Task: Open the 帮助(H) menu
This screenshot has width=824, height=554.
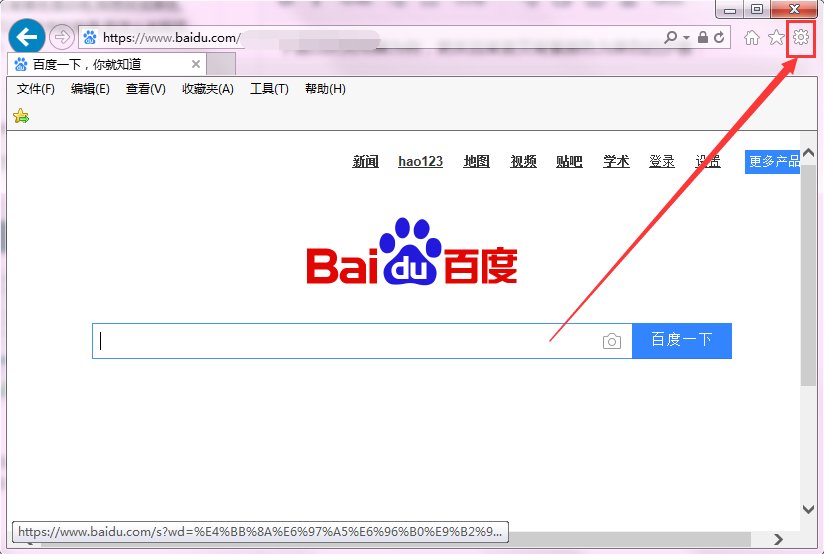Action: 325,89
